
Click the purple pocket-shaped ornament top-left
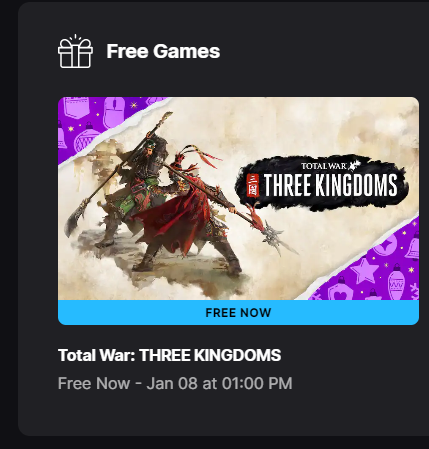click(77, 107)
